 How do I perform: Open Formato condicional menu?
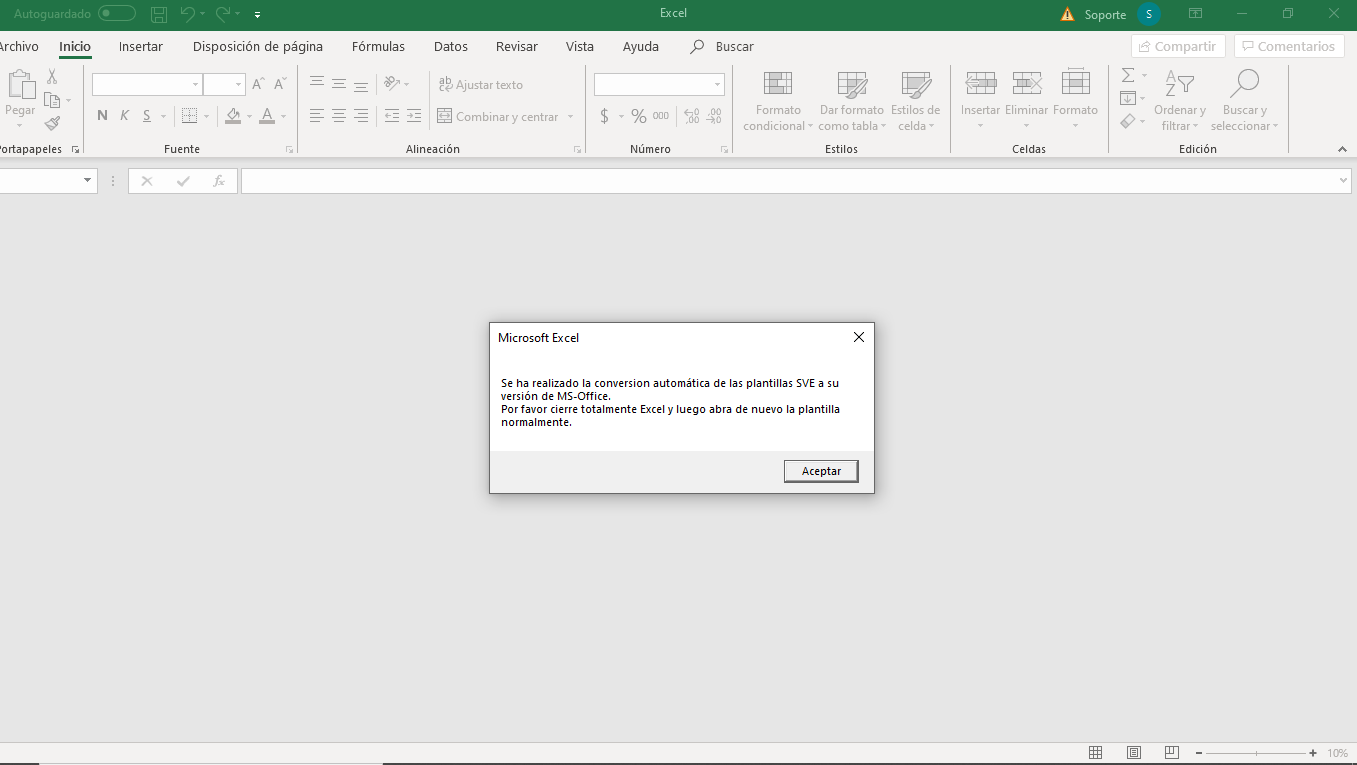coord(778,101)
